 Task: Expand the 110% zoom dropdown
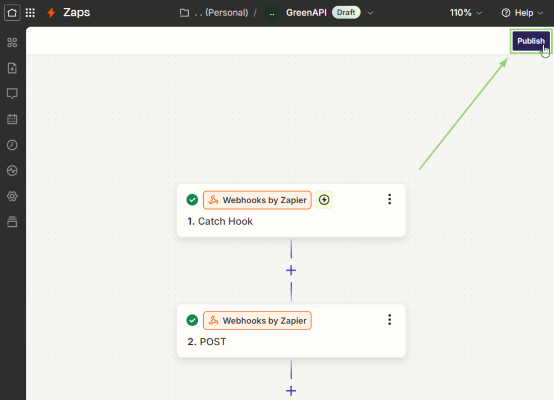pos(465,13)
